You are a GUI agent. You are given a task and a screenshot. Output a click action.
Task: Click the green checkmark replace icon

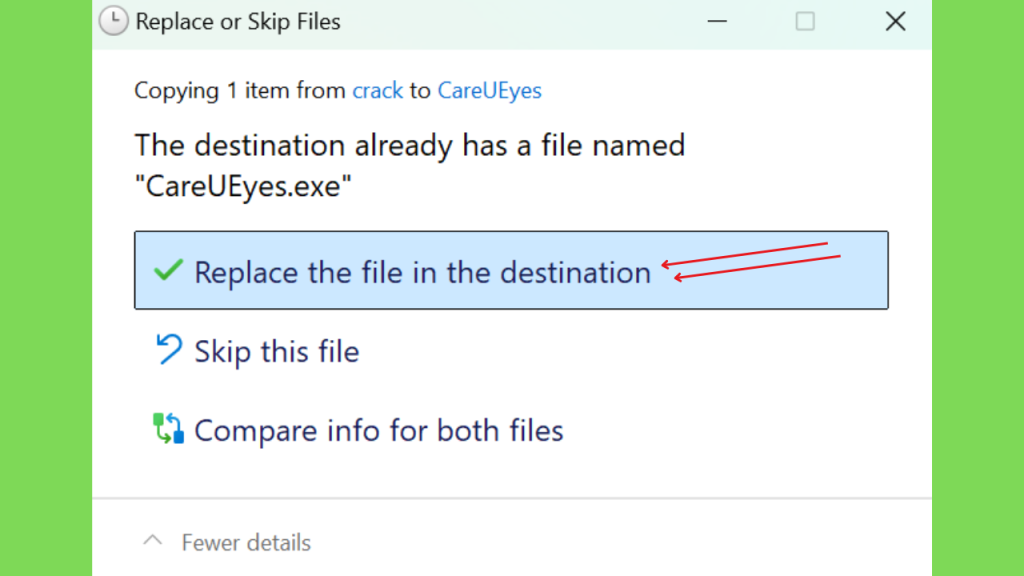tap(168, 270)
